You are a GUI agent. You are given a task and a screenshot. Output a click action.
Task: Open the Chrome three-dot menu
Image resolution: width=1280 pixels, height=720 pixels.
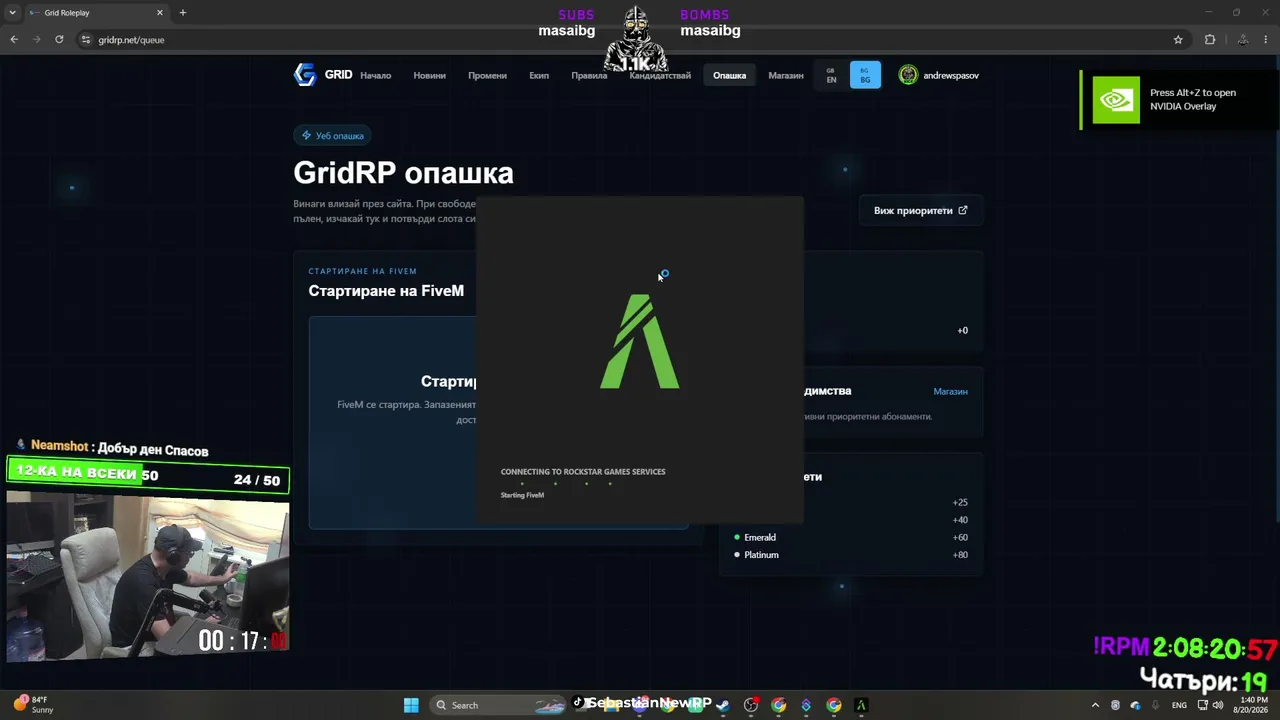coord(1268,40)
